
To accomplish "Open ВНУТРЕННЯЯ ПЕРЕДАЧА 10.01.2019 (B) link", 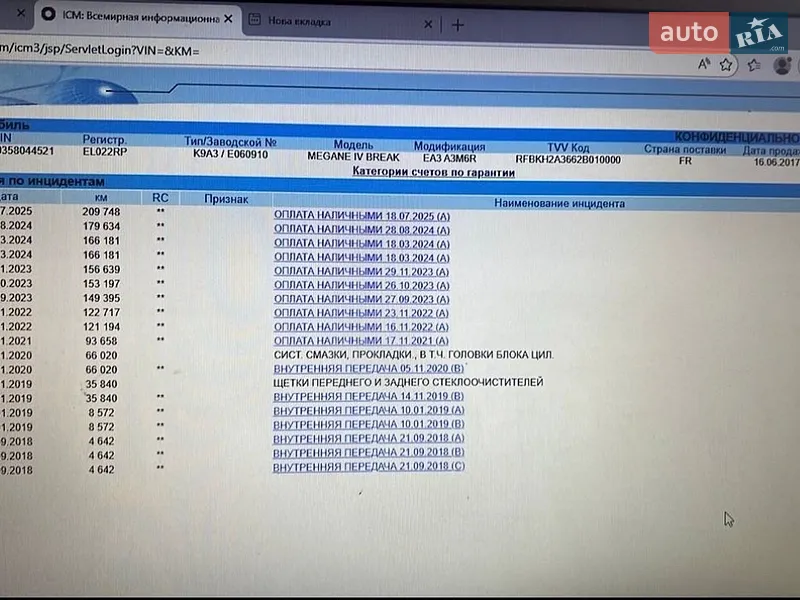I will (369, 424).
